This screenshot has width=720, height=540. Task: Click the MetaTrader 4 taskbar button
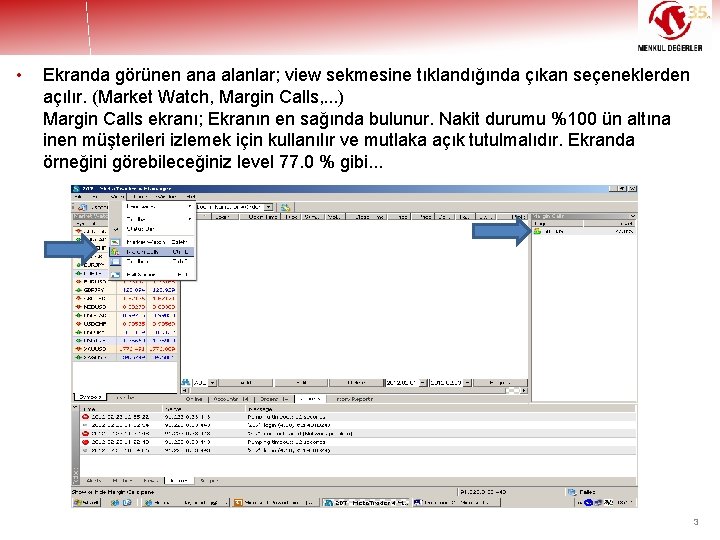pyautogui.click(x=366, y=503)
